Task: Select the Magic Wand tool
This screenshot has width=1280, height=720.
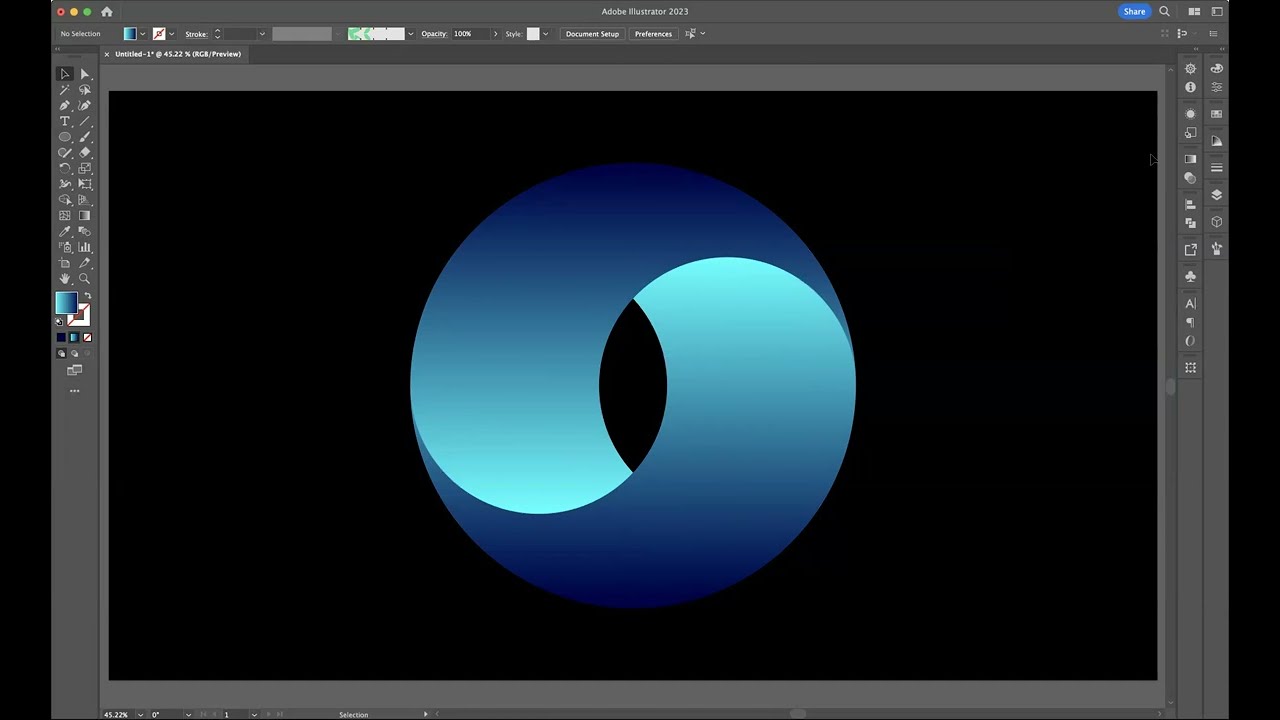Action: click(65, 90)
